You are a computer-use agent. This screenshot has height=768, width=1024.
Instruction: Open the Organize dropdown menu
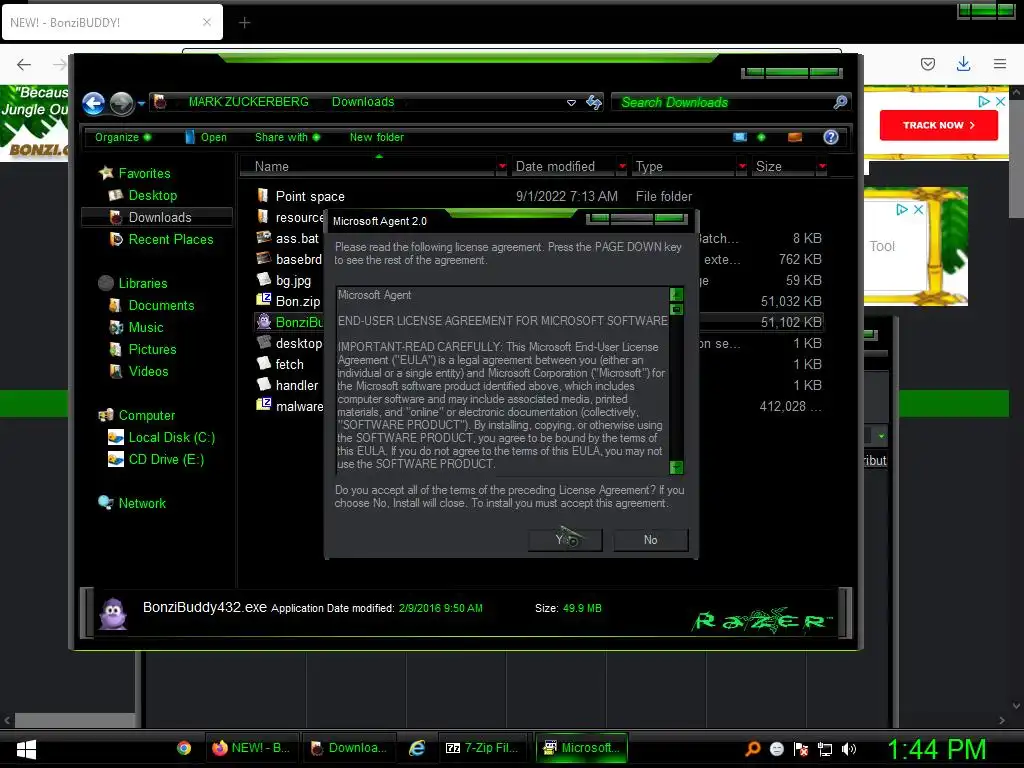[x=123, y=137]
